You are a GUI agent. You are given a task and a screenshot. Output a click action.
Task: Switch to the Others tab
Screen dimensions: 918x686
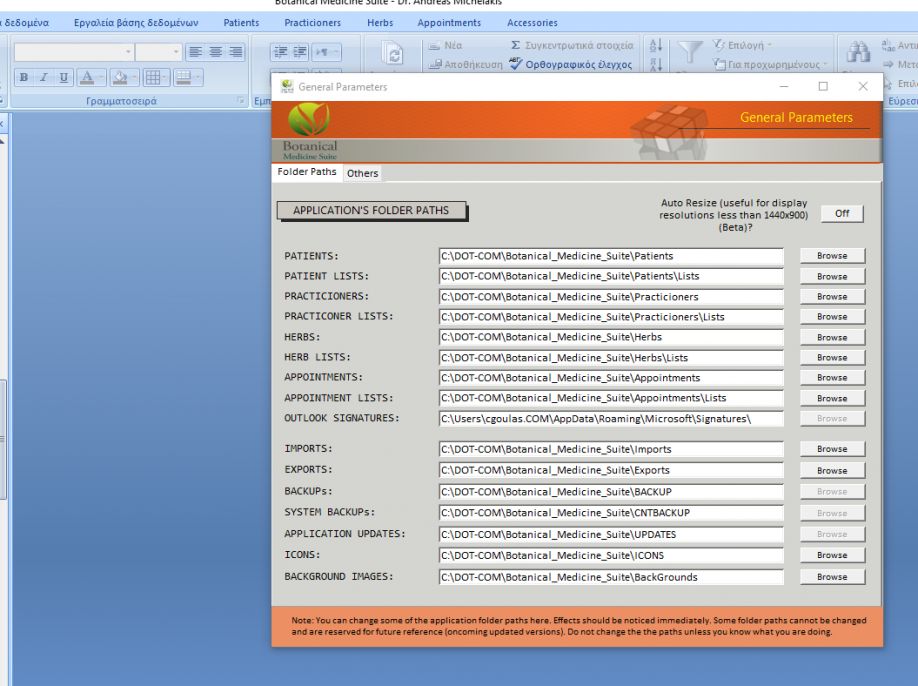tap(362, 173)
